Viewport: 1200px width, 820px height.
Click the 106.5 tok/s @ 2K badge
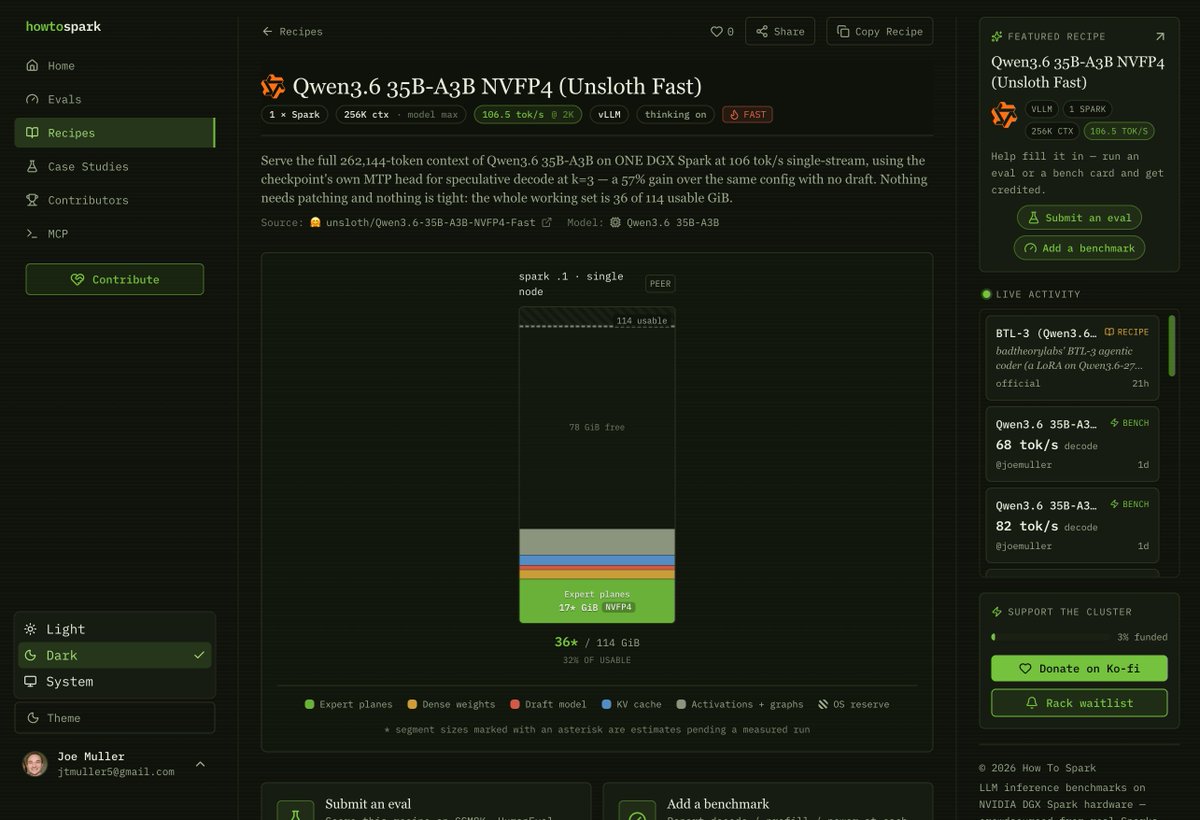coord(528,115)
